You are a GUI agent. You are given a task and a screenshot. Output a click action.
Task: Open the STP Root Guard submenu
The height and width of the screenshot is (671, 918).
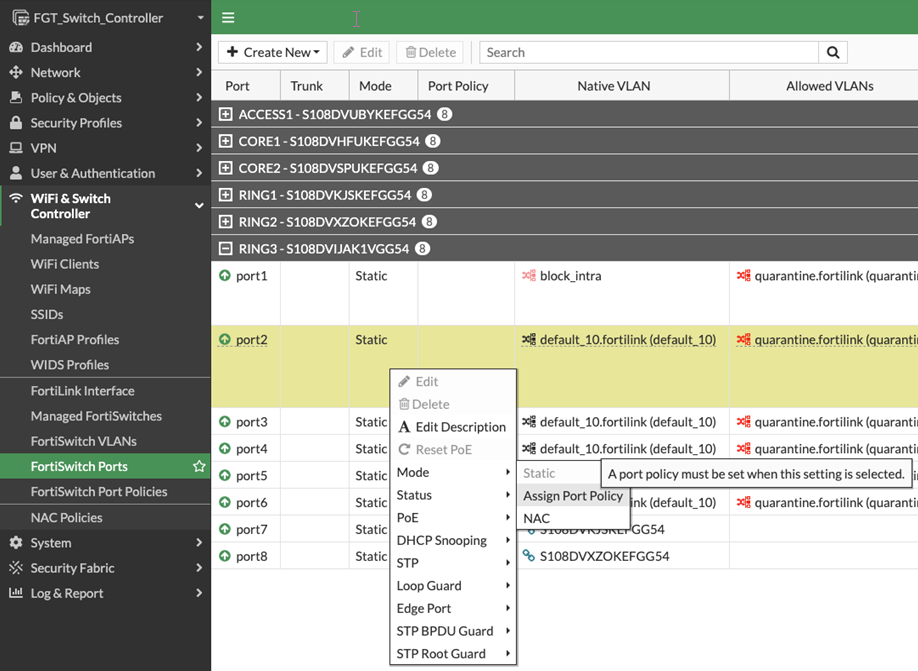(453, 654)
